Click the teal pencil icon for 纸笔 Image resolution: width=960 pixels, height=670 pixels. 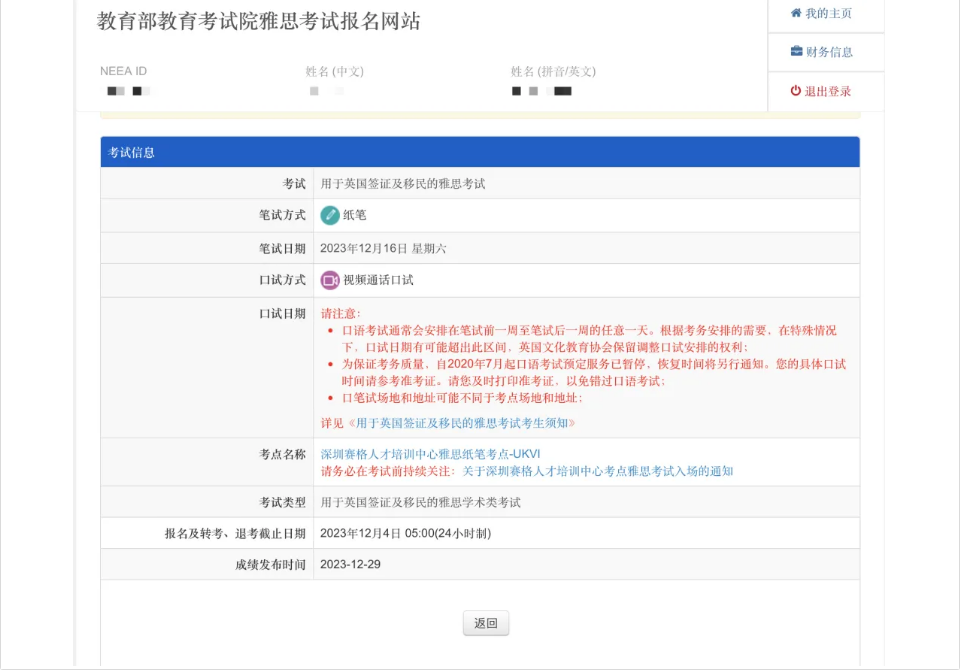point(330,215)
